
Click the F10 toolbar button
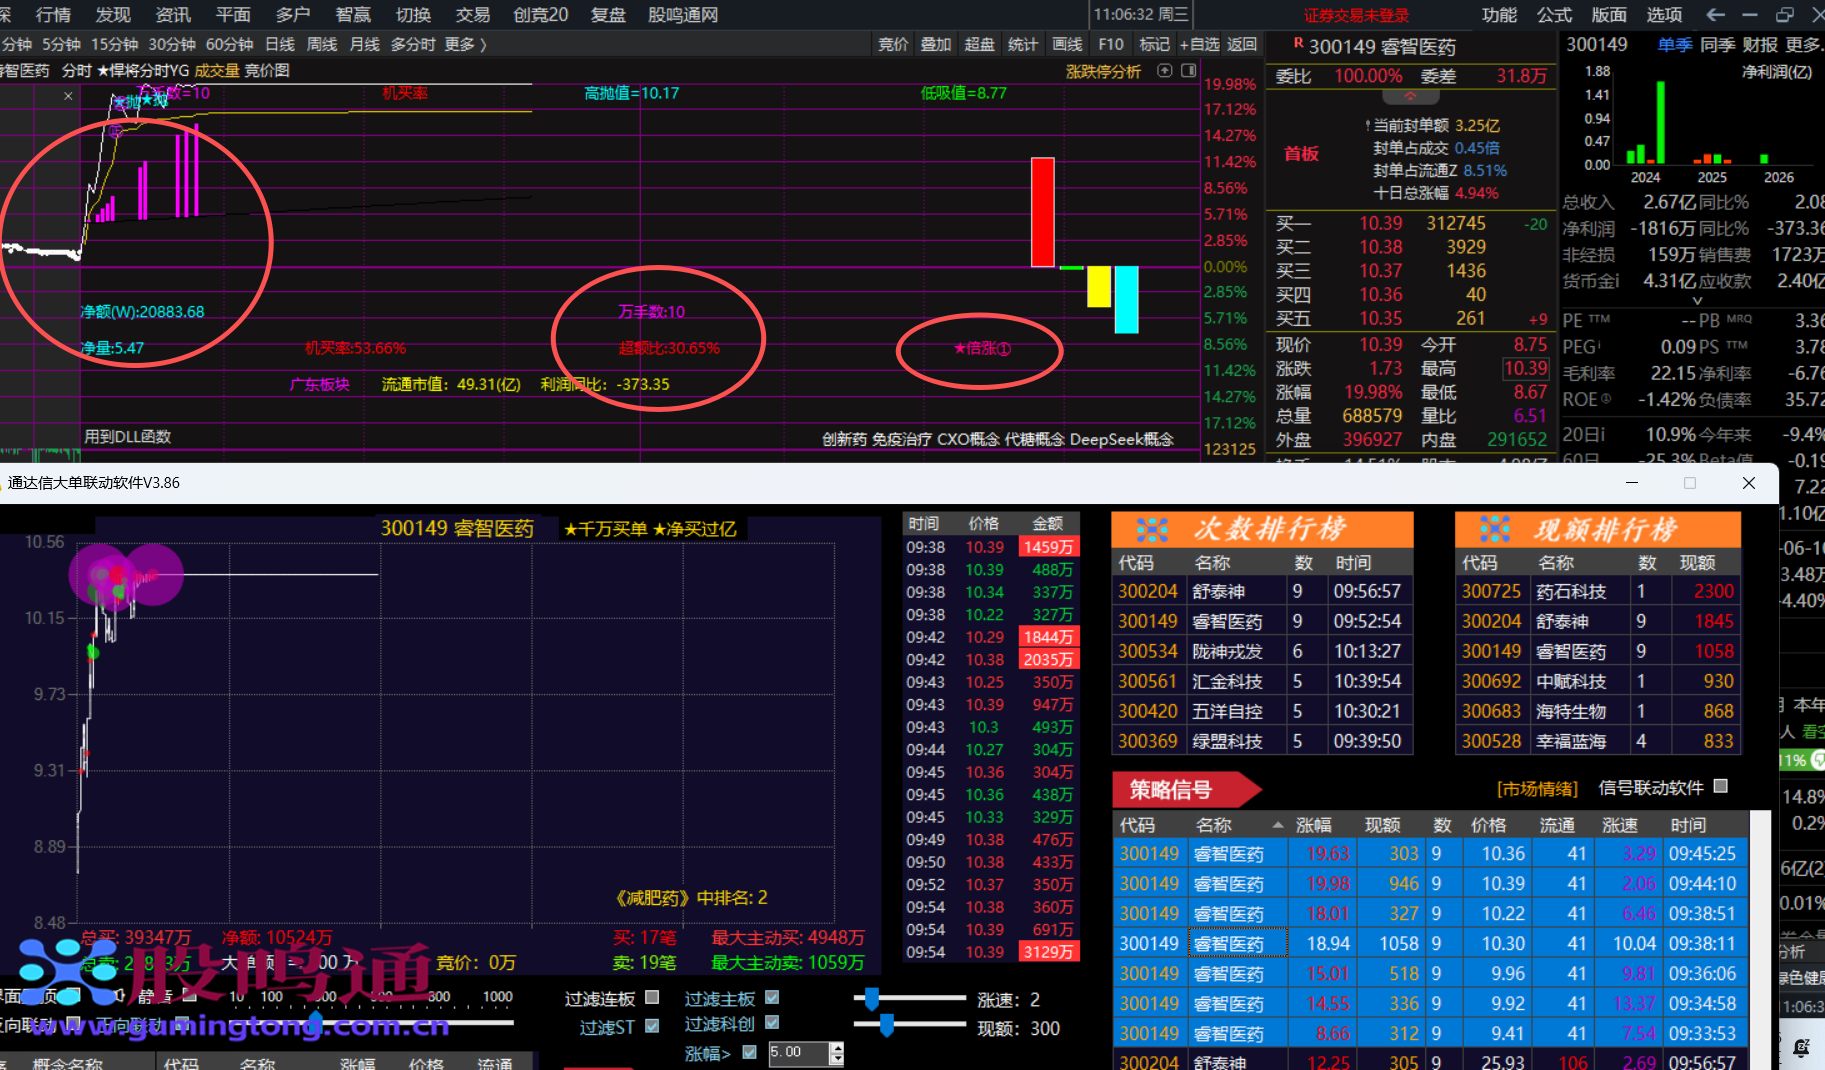pos(1110,44)
